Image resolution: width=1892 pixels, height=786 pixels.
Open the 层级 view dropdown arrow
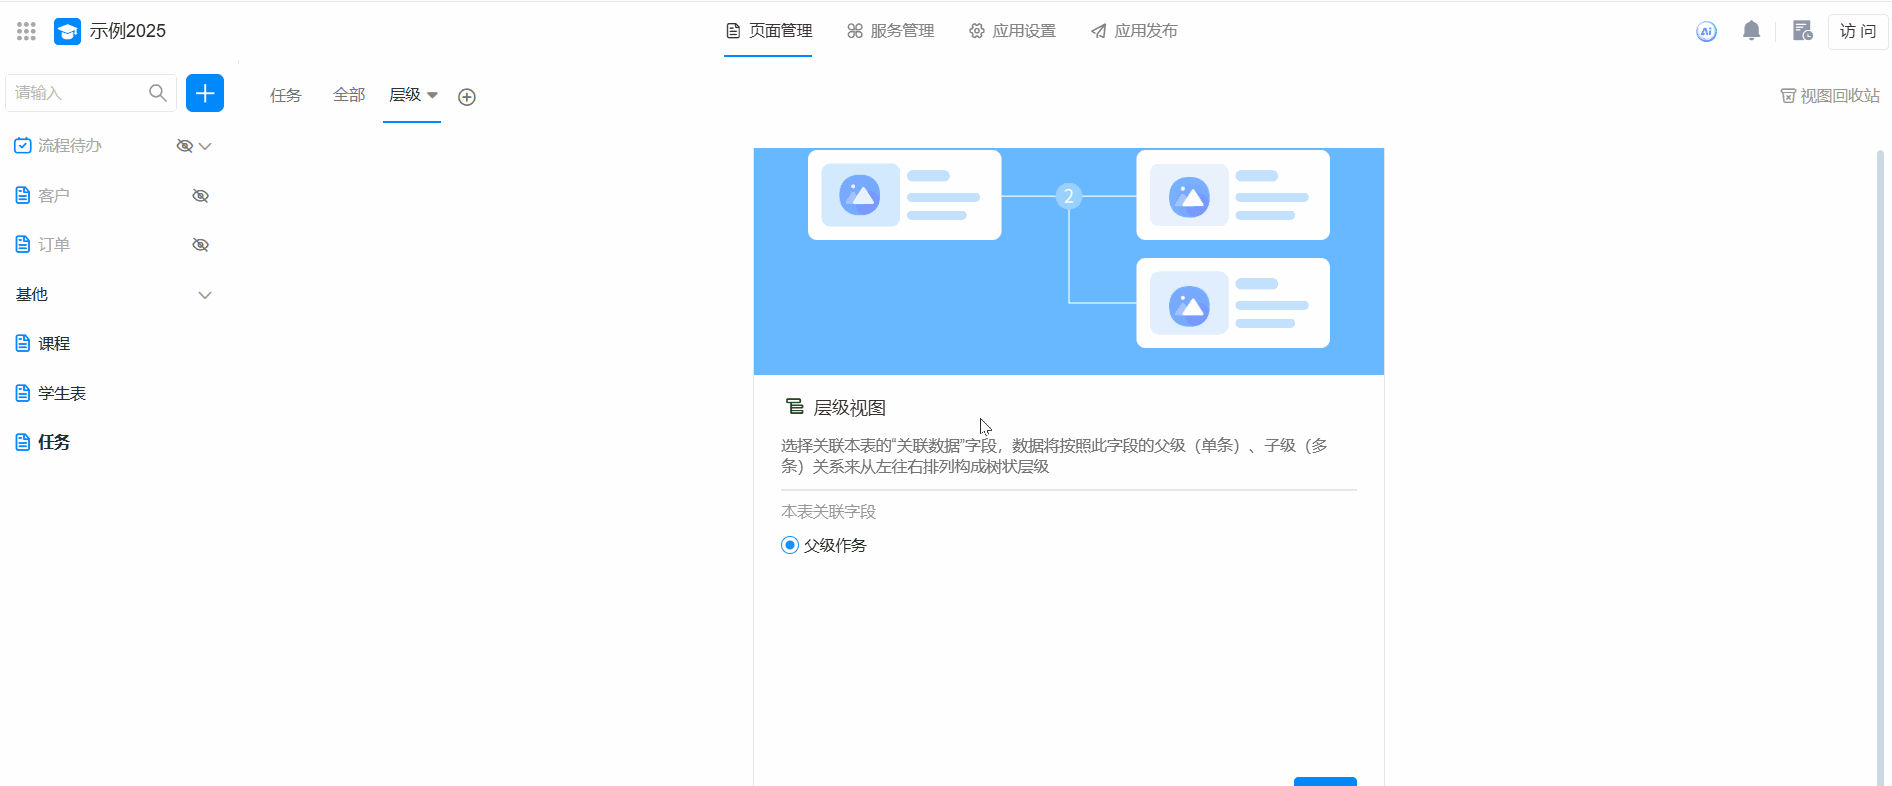(x=433, y=95)
